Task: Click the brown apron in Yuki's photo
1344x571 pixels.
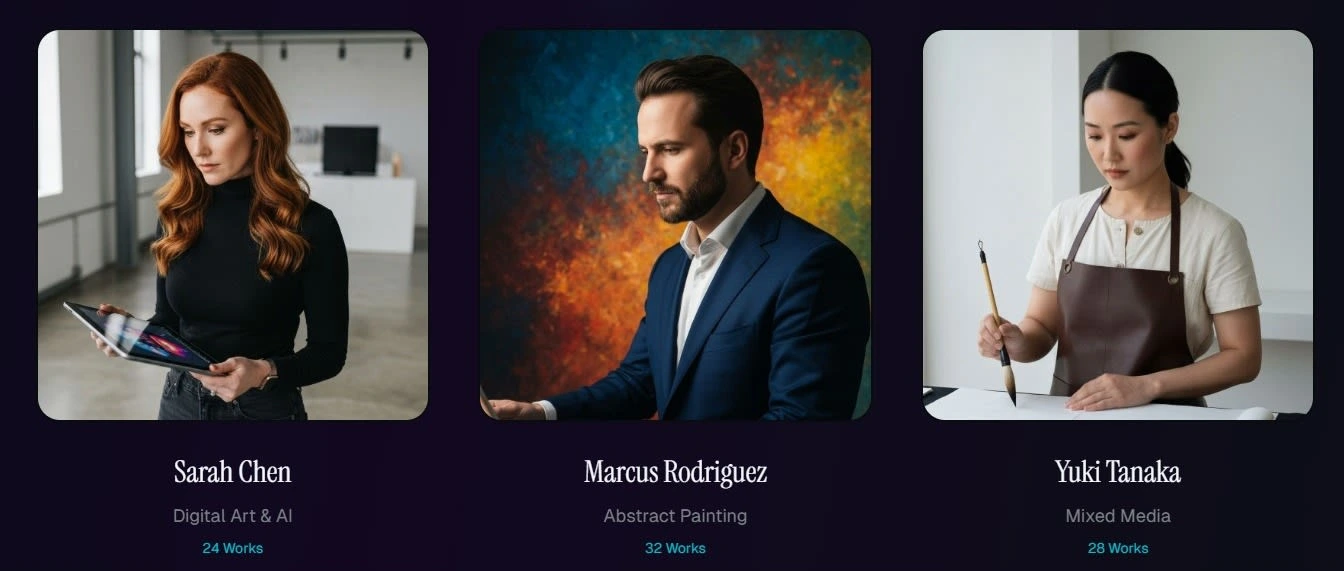Action: 1125,320
